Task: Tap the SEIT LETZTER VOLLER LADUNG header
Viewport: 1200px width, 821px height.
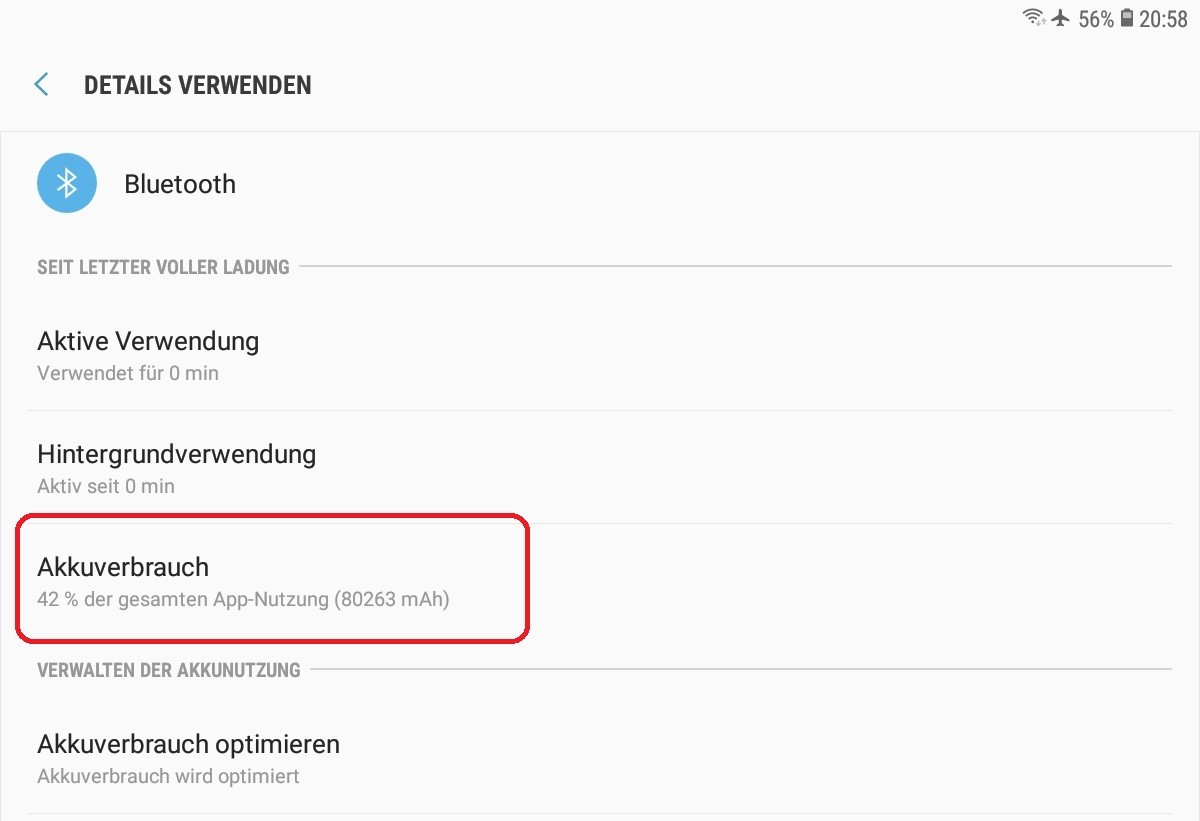Action: tap(163, 267)
